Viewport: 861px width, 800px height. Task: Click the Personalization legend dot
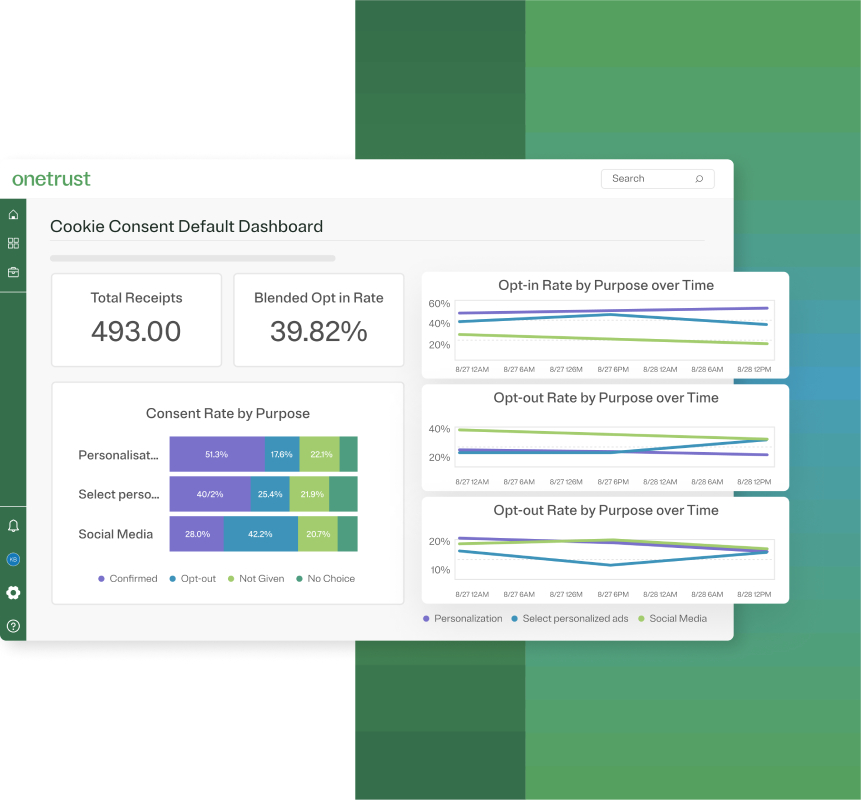pyautogui.click(x=426, y=619)
